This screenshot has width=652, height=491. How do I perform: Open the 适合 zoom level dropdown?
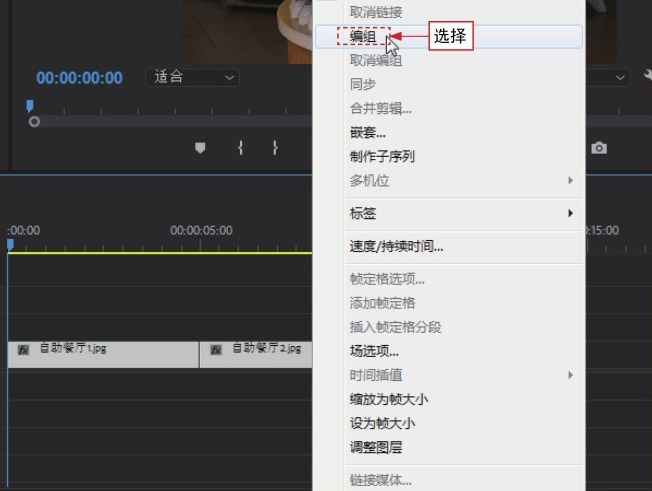pos(193,77)
